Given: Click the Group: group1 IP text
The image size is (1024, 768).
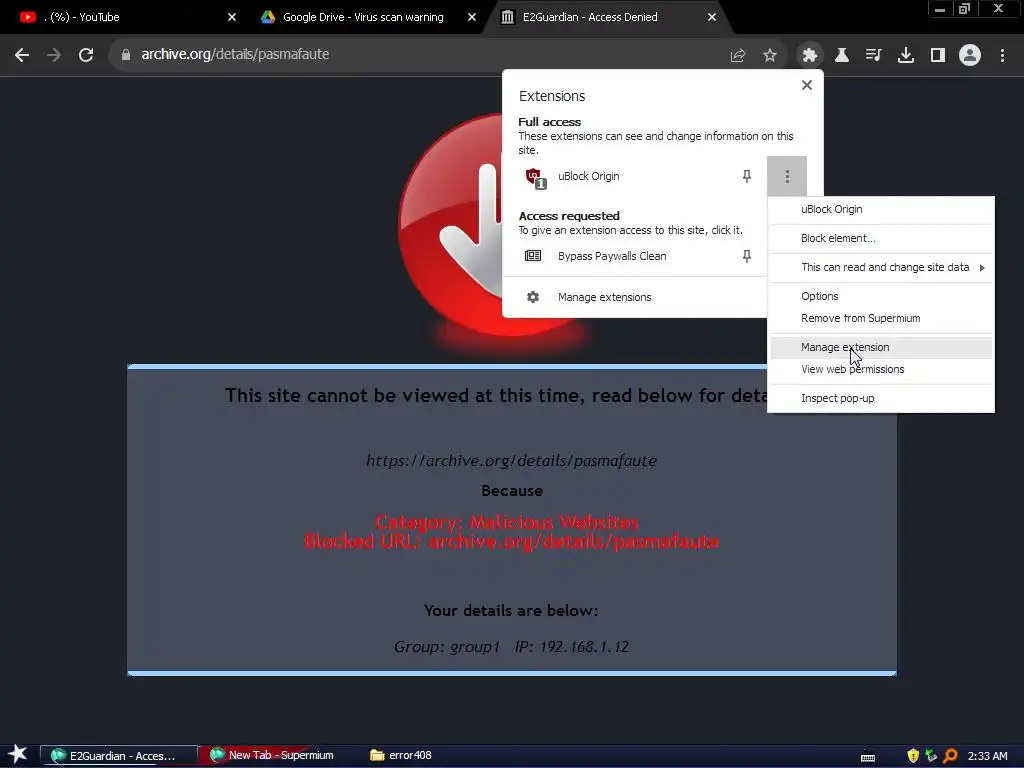Looking at the screenshot, I should [x=511, y=647].
